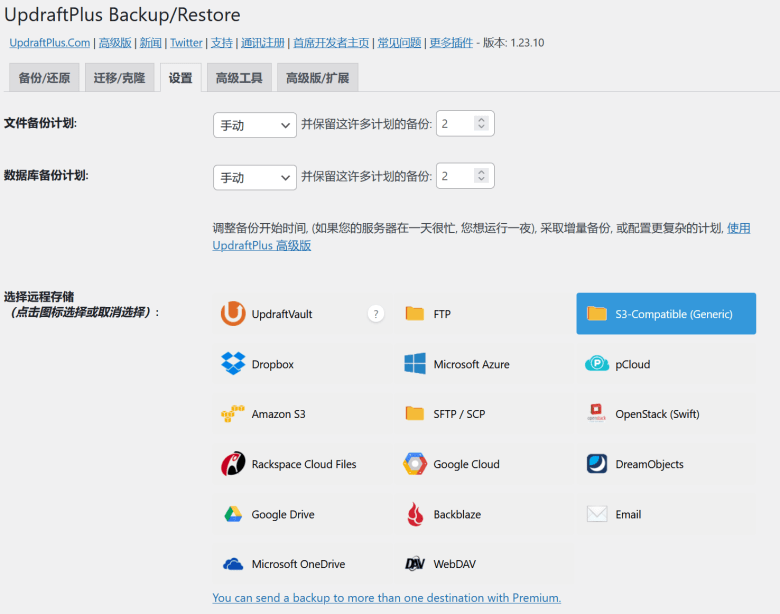Open the 常见问题 link
The image size is (780, 614).
[399, 43]
